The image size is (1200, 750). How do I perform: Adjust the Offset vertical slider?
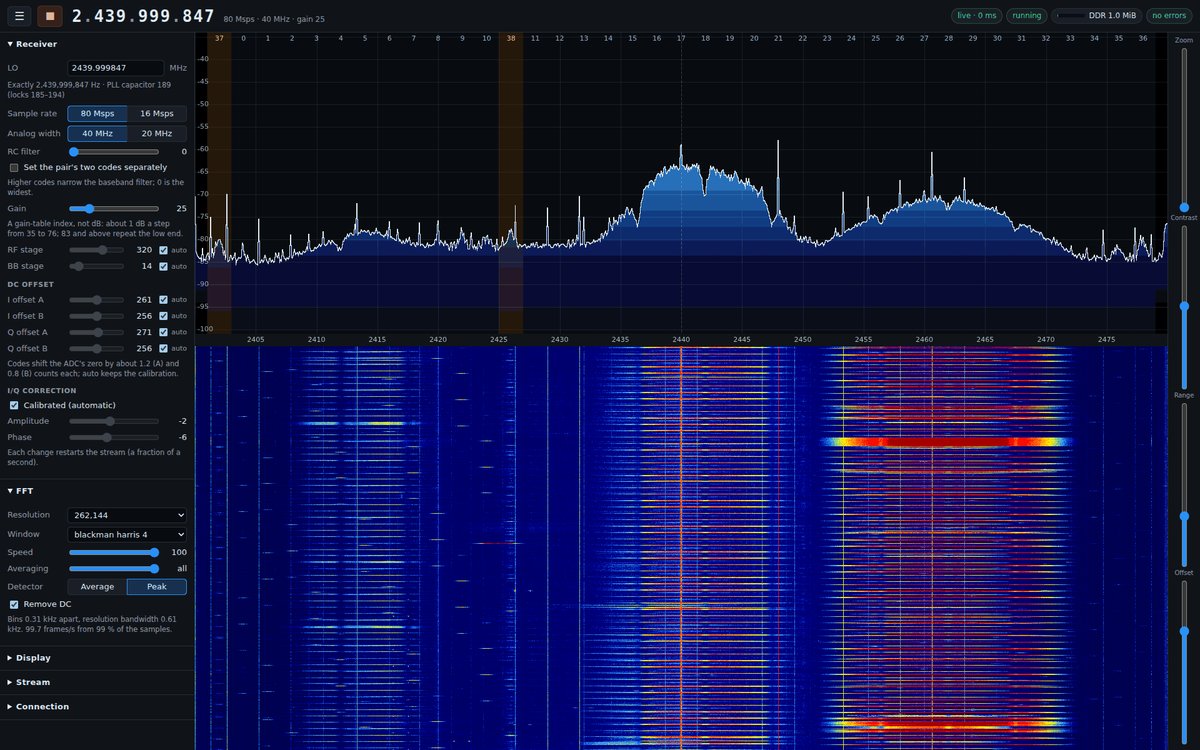1184,662
